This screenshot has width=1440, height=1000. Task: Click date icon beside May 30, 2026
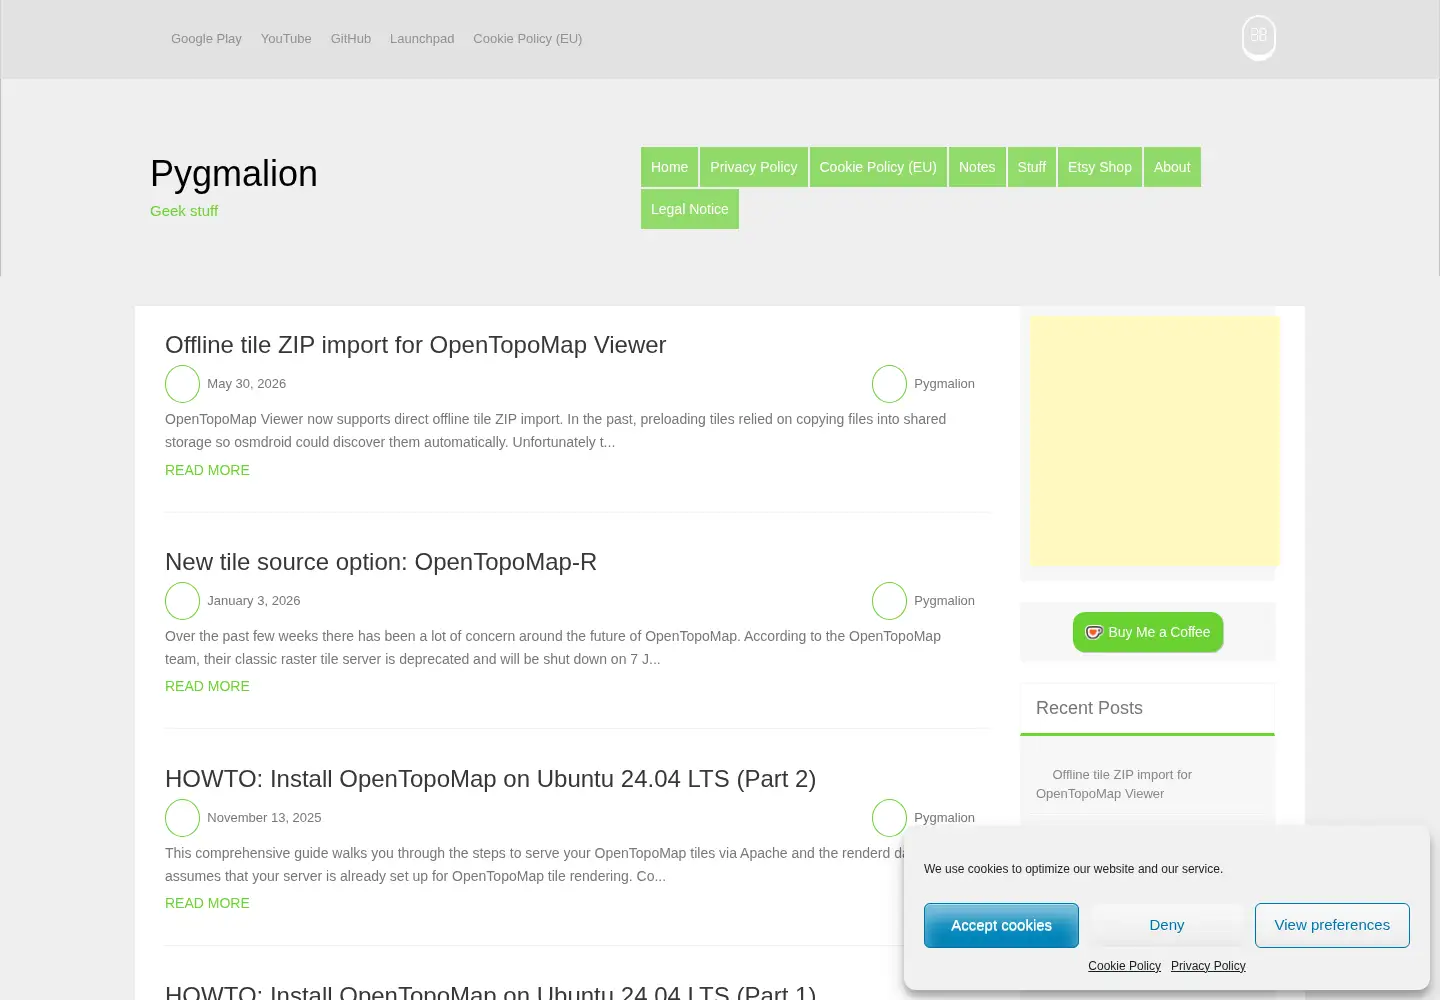tap(182, 384)
